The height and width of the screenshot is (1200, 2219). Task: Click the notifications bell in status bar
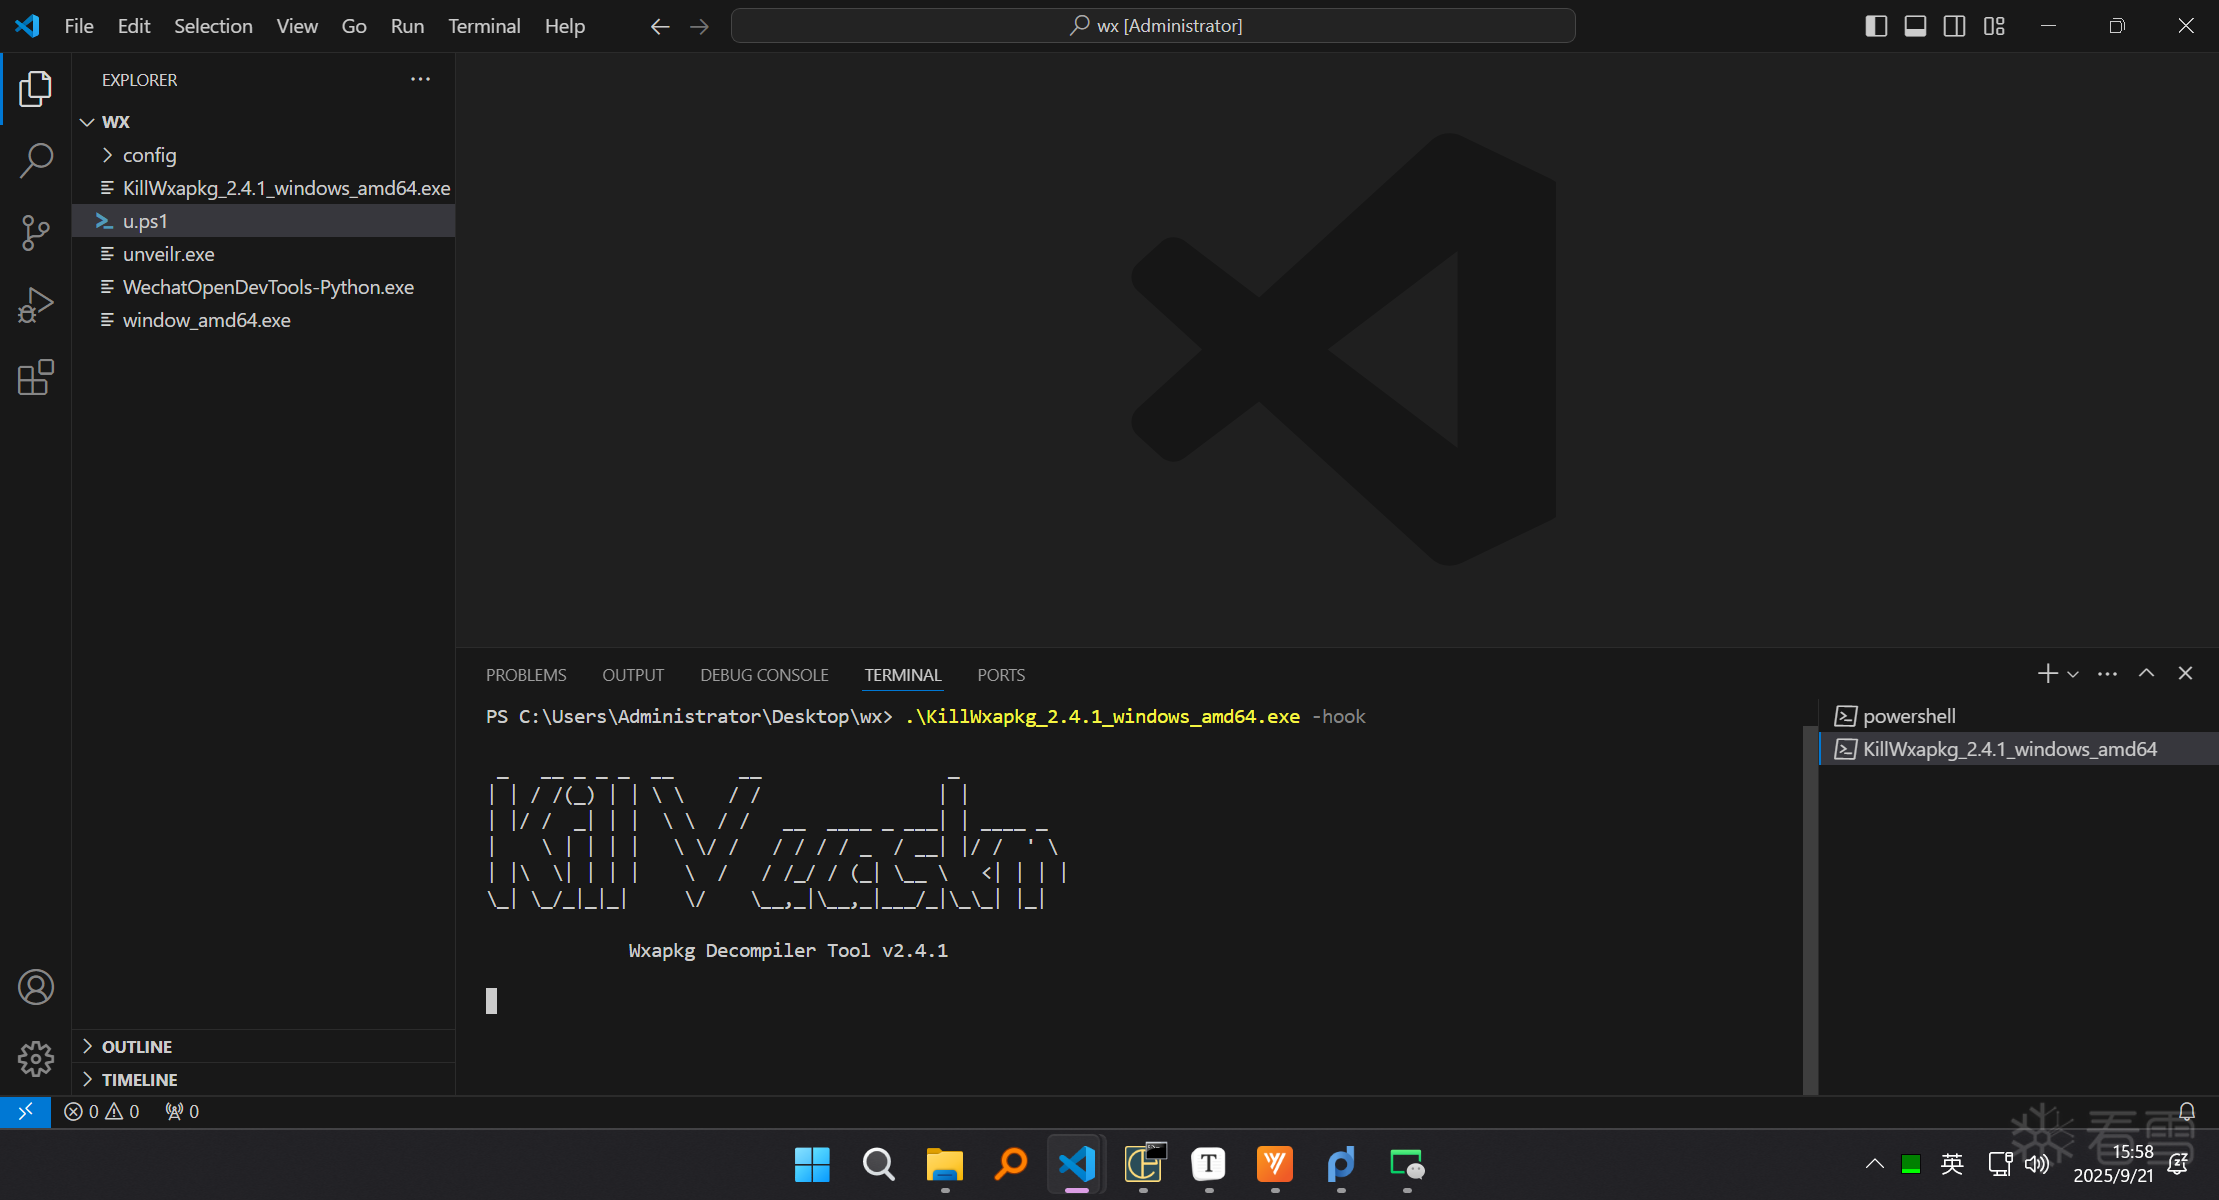[x=2187, y=1111]
